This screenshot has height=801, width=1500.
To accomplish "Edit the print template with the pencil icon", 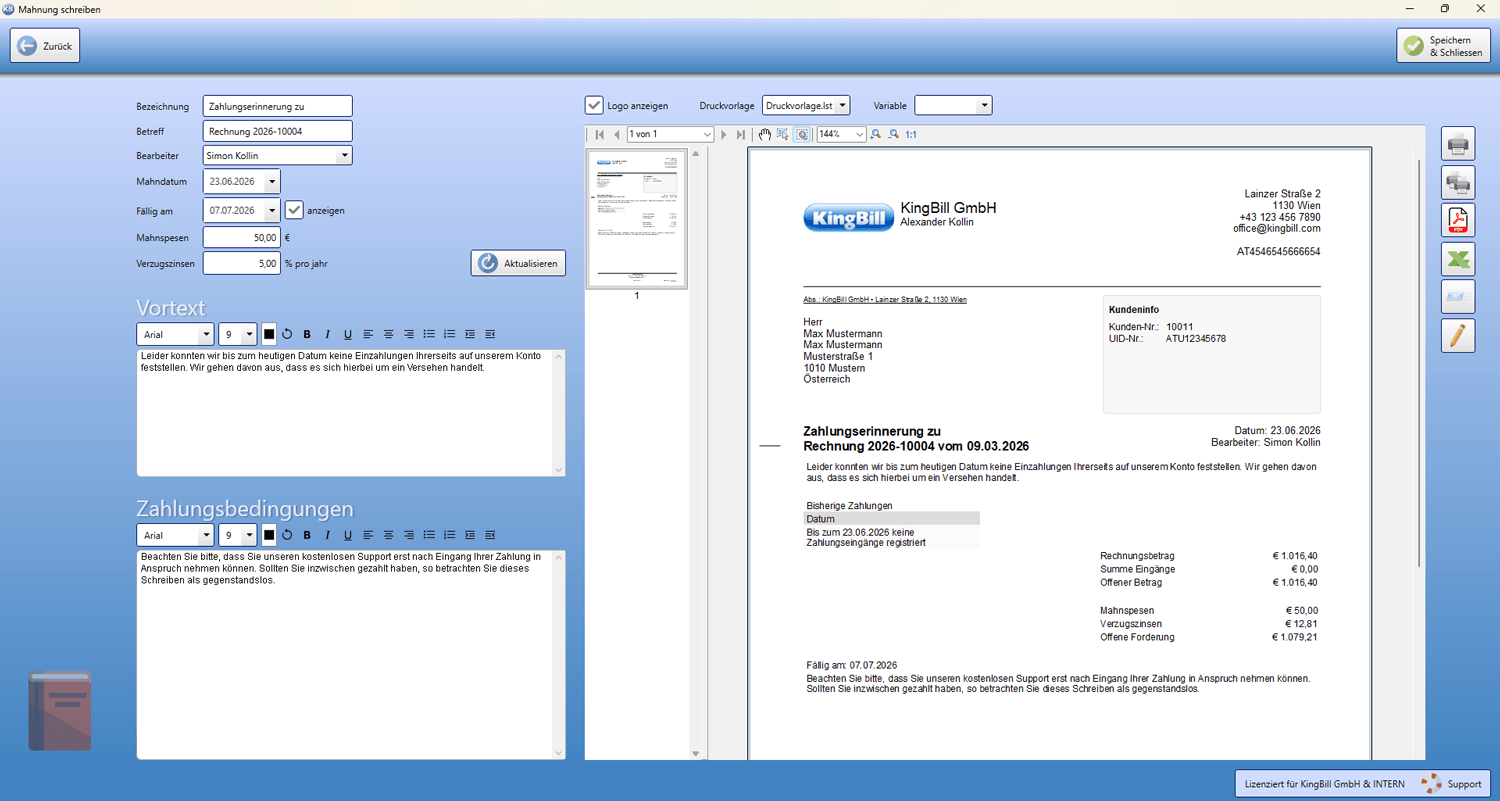I will (x=1458, y=335).
